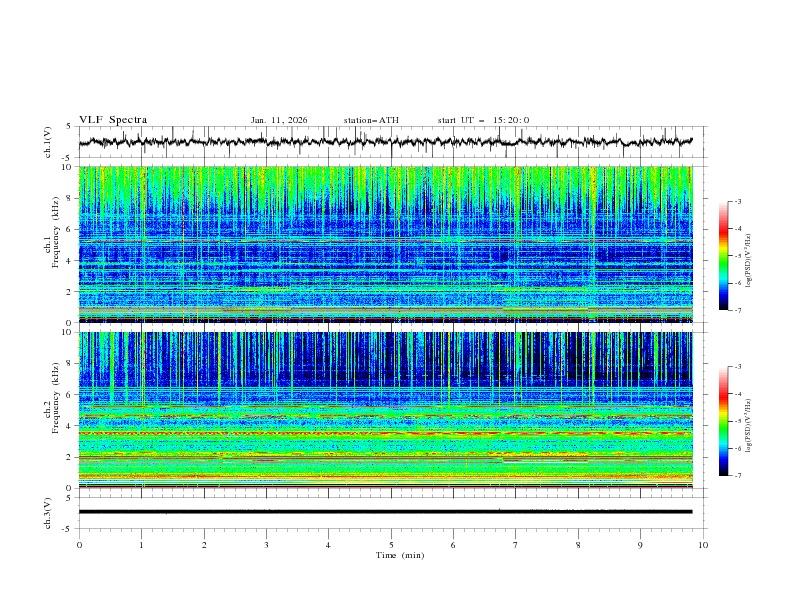The height and width of the screenshot is (612, 792).
Task: Click the ch.2 "Frequency (kHz)" axis label
Action: coord(56,397)
